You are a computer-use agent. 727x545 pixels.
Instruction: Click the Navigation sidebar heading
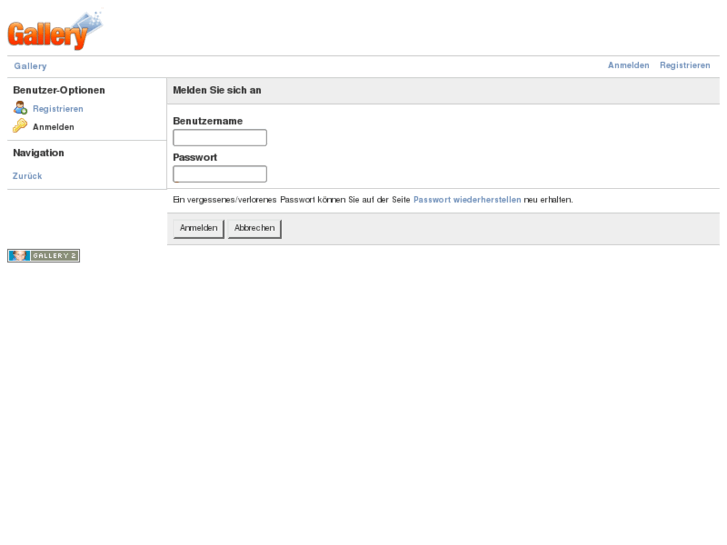tap(38, 153)
